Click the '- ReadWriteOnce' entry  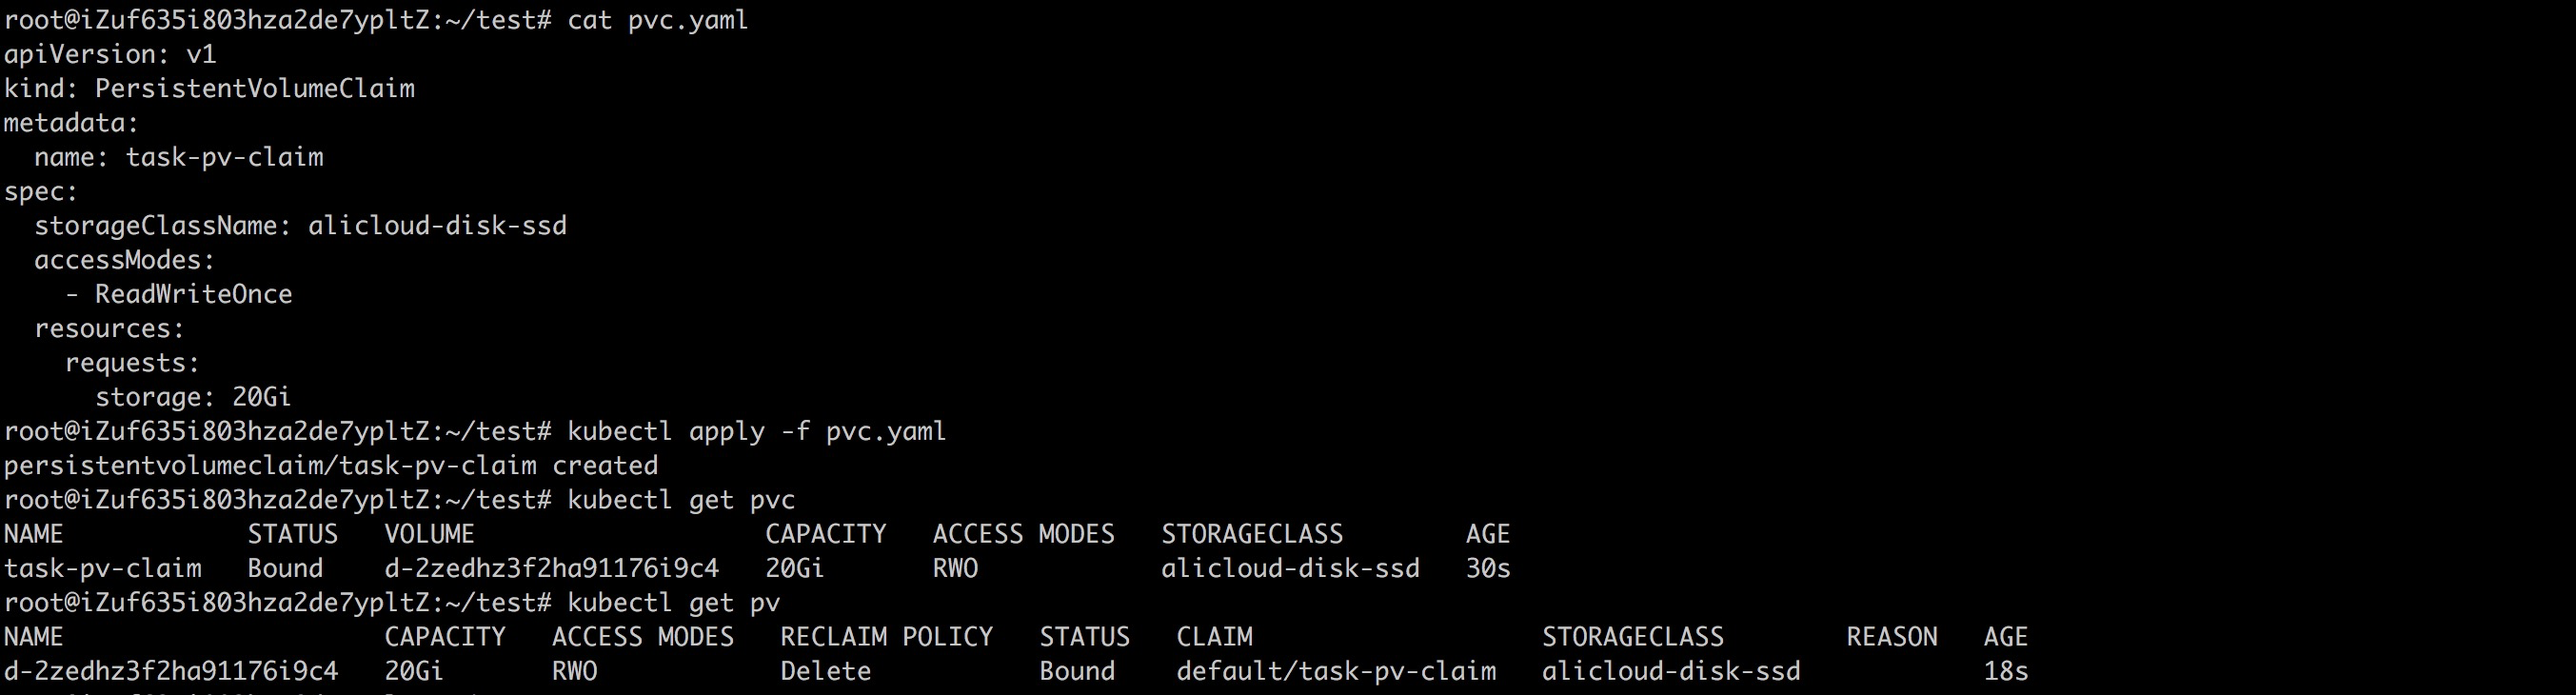(x=178, y=294)
